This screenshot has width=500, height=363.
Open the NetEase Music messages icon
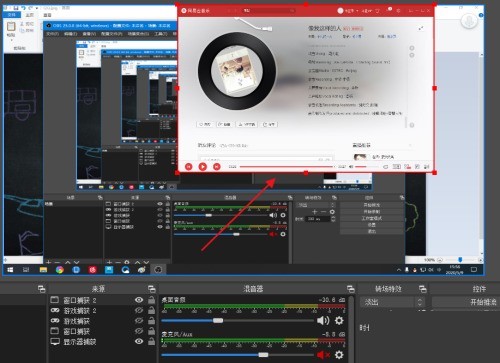tap(388, 10)
